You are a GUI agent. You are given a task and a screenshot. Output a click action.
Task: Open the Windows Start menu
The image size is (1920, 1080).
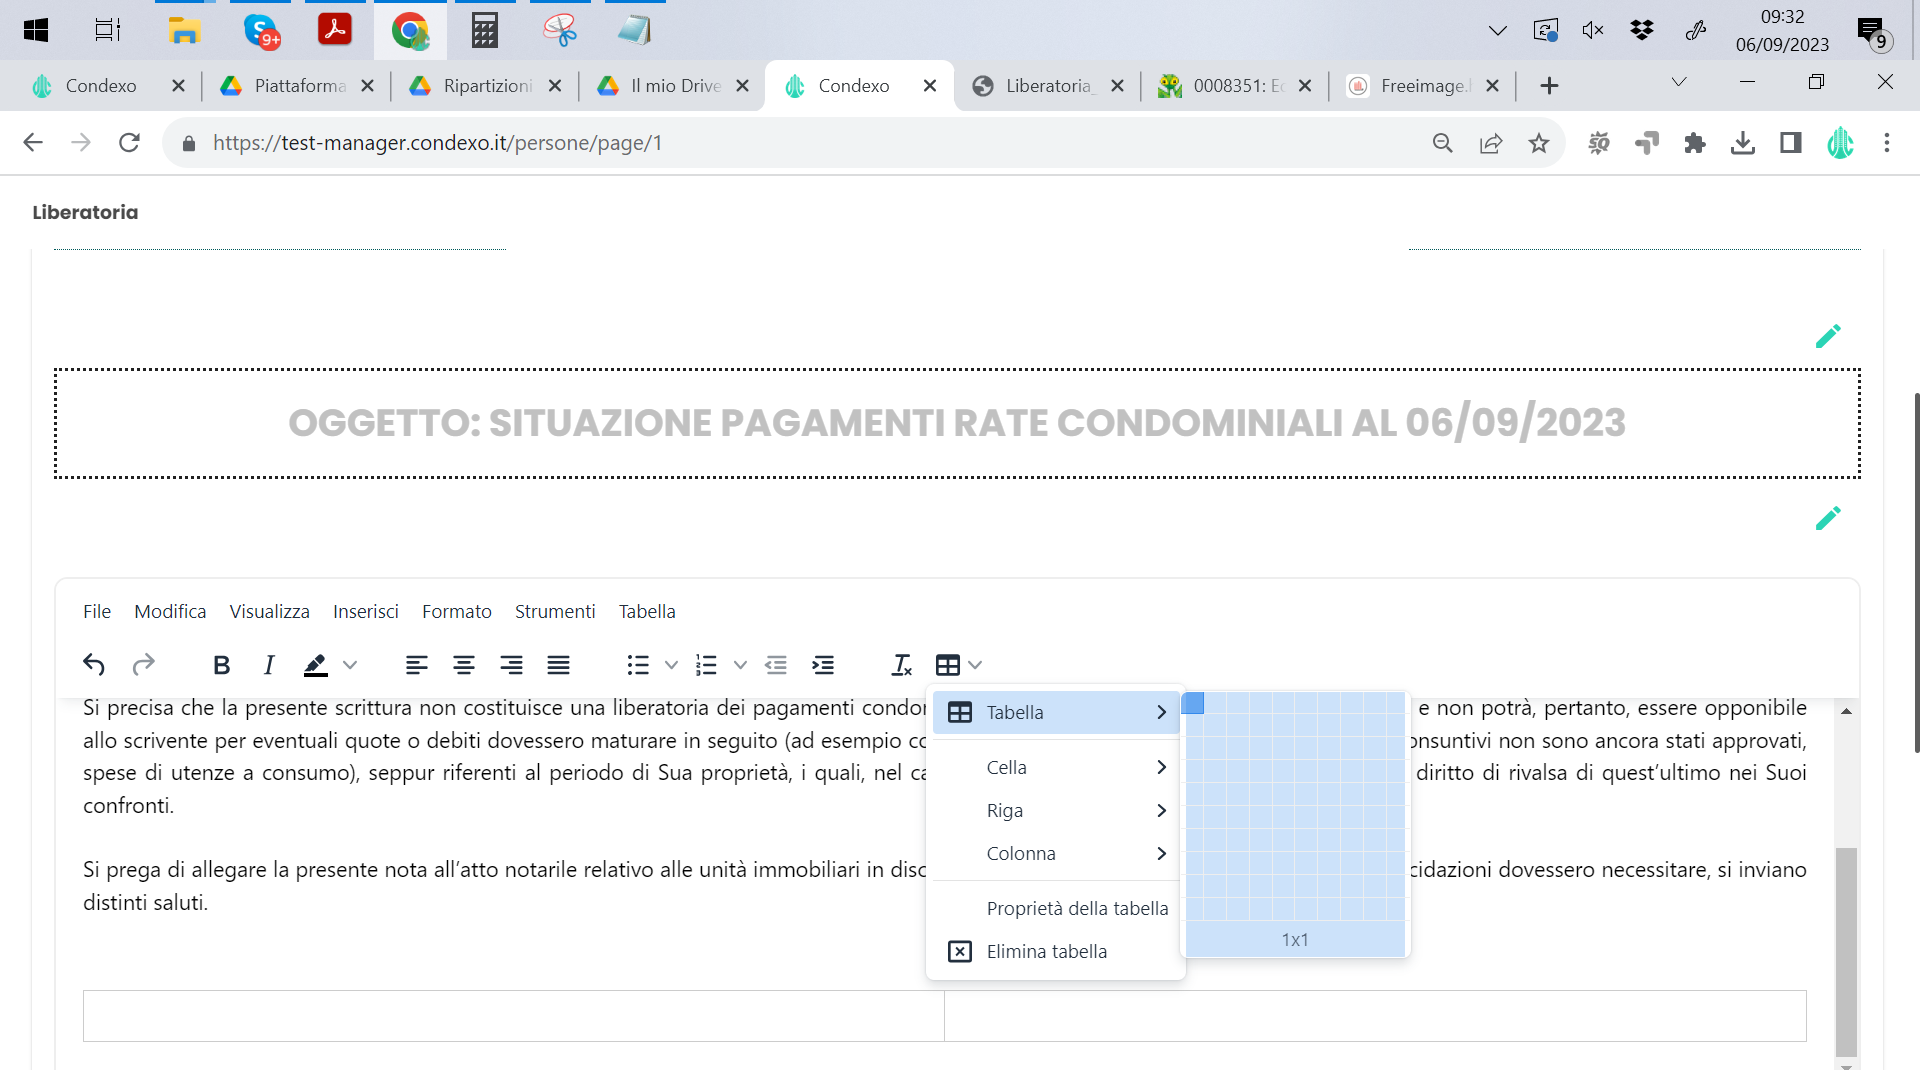click(36, 30)
